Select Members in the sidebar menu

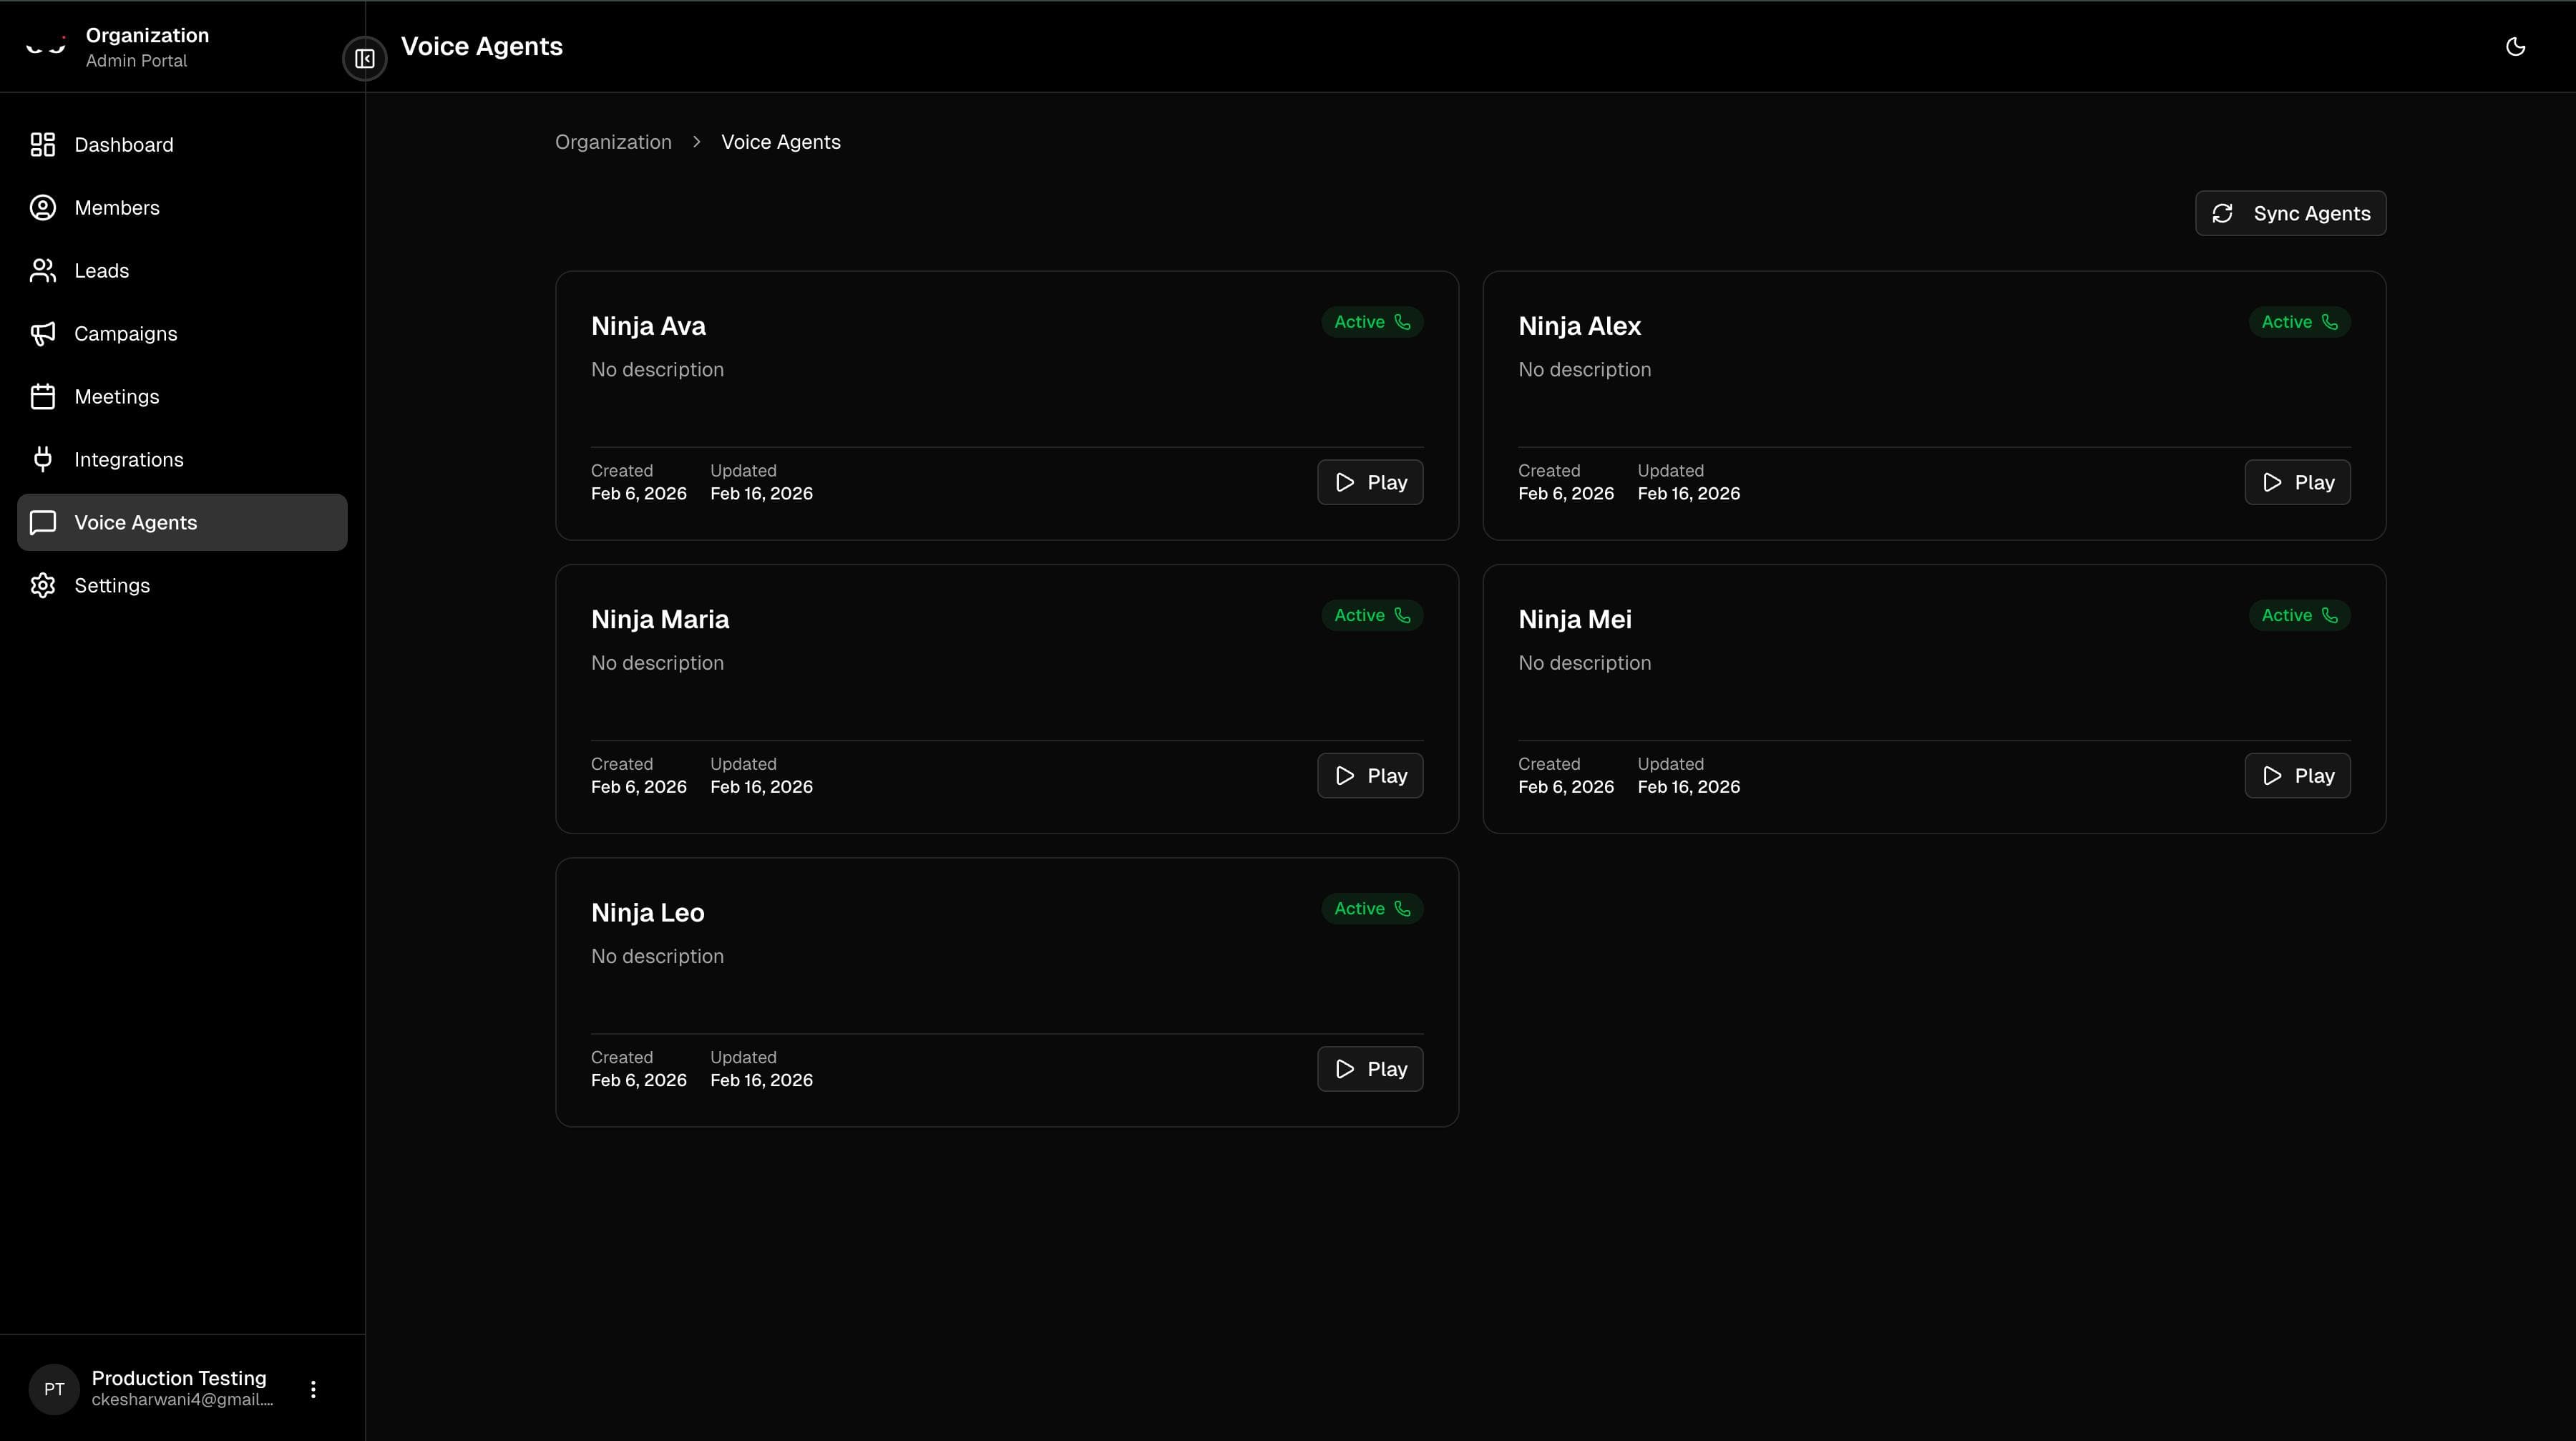pos(42,207)
